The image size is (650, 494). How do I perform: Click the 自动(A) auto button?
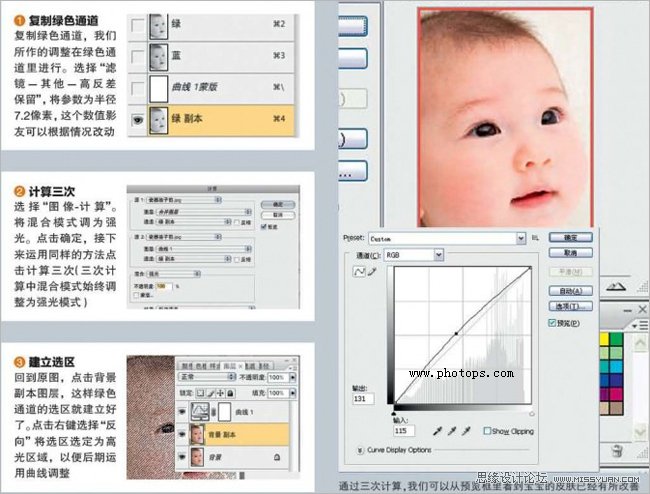(x=570, y=291)
